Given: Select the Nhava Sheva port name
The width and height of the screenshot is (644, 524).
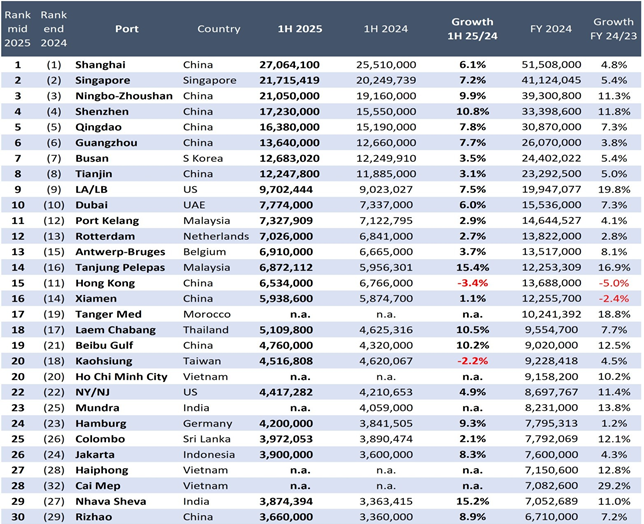Looking at the screenshot, I should tap(110, 501).
